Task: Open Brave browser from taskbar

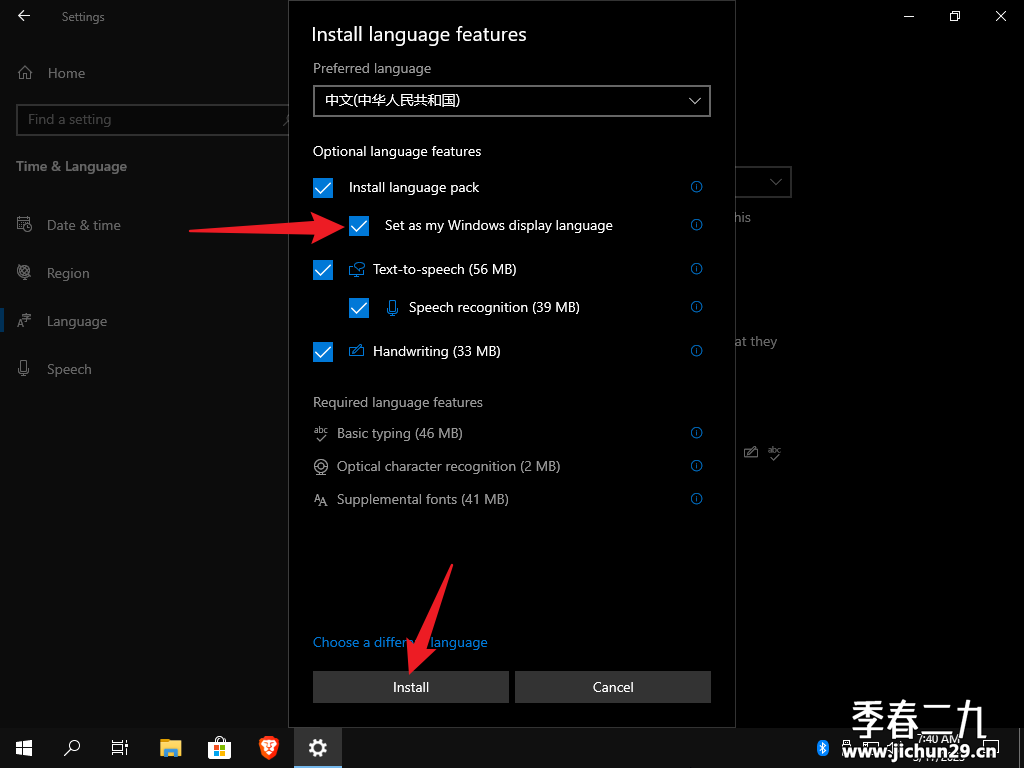Action: (268, 748)
